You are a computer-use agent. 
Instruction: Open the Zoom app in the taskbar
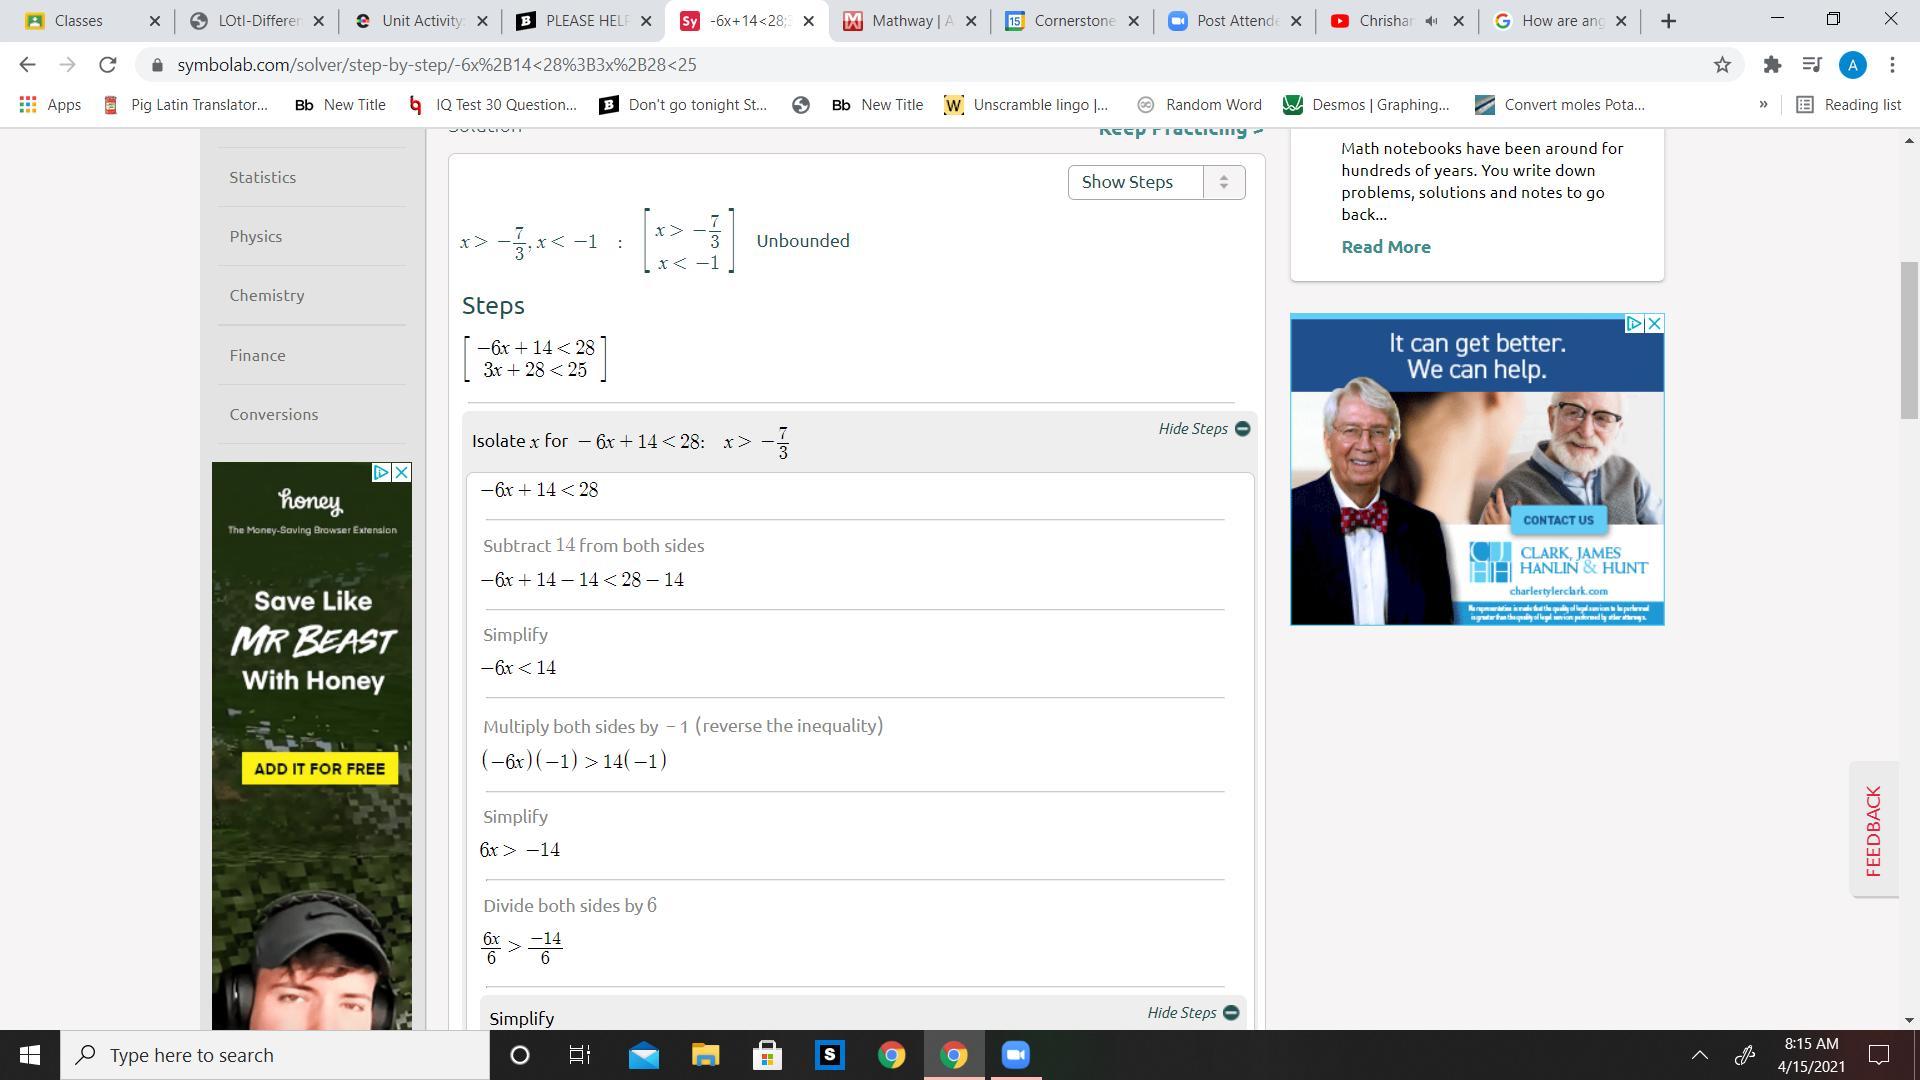1015,1055
